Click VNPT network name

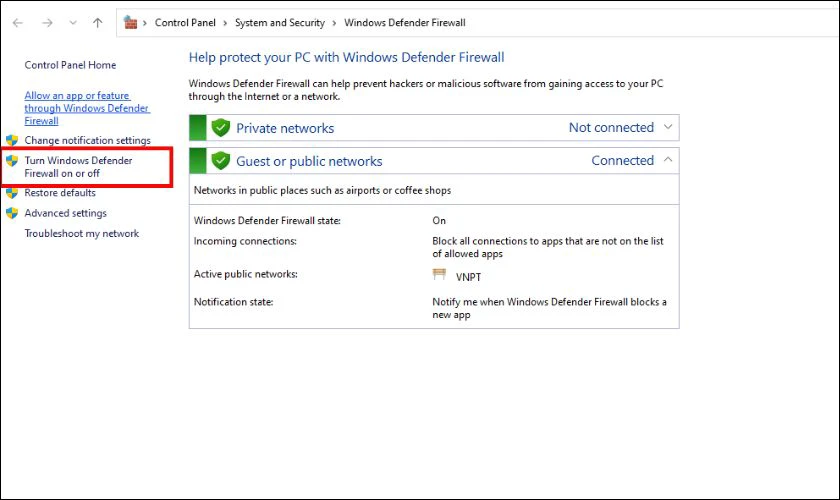(468, 277)
